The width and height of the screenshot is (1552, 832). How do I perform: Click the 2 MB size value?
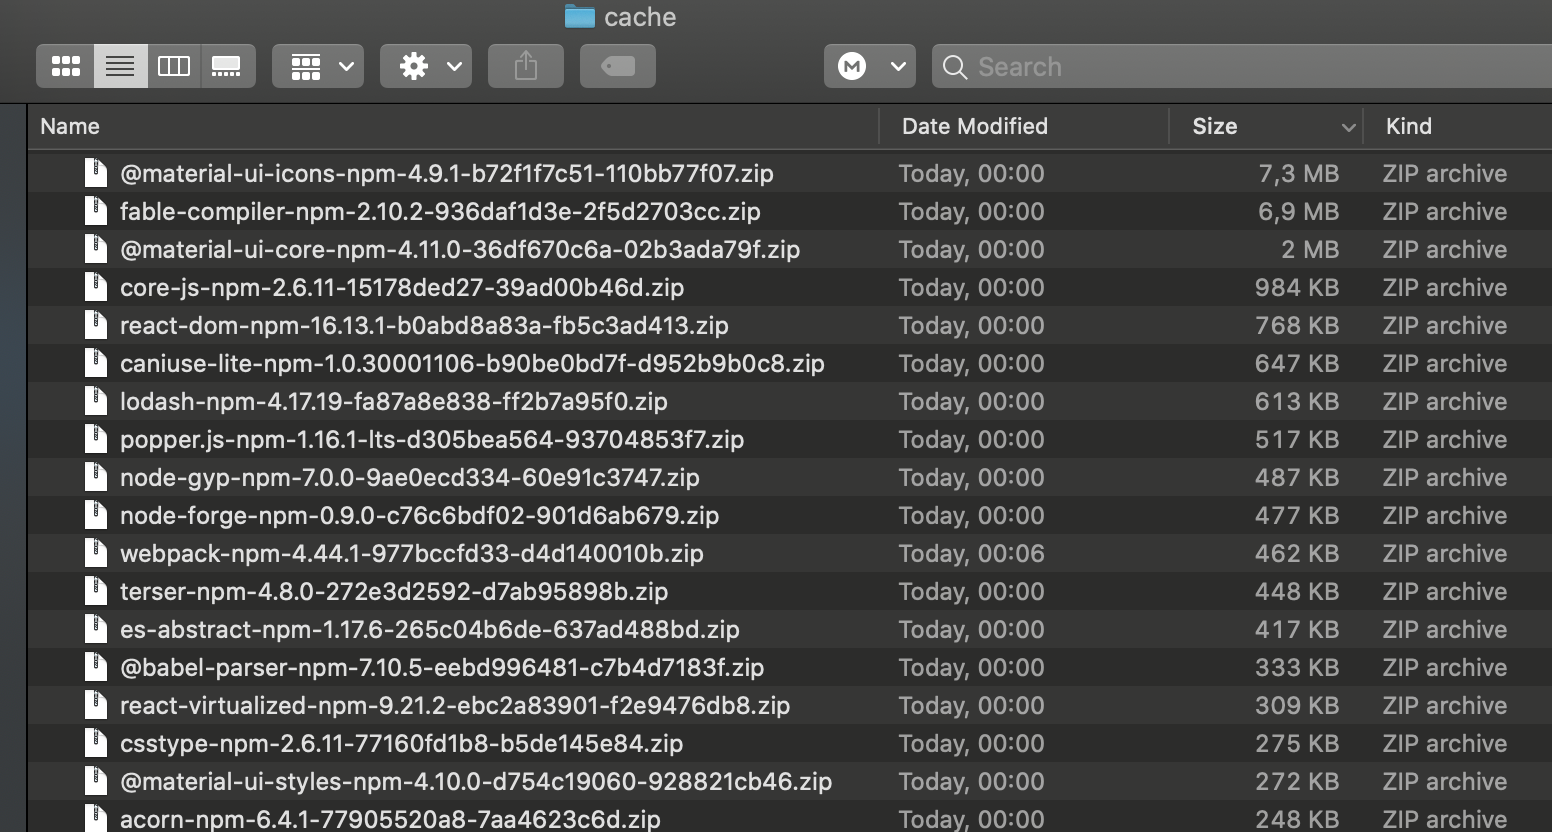(x=1310, y=250)
